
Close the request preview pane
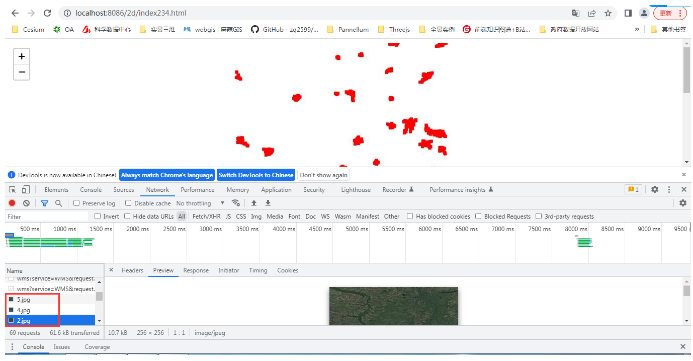pyautogui.click(x=111, y=270)
